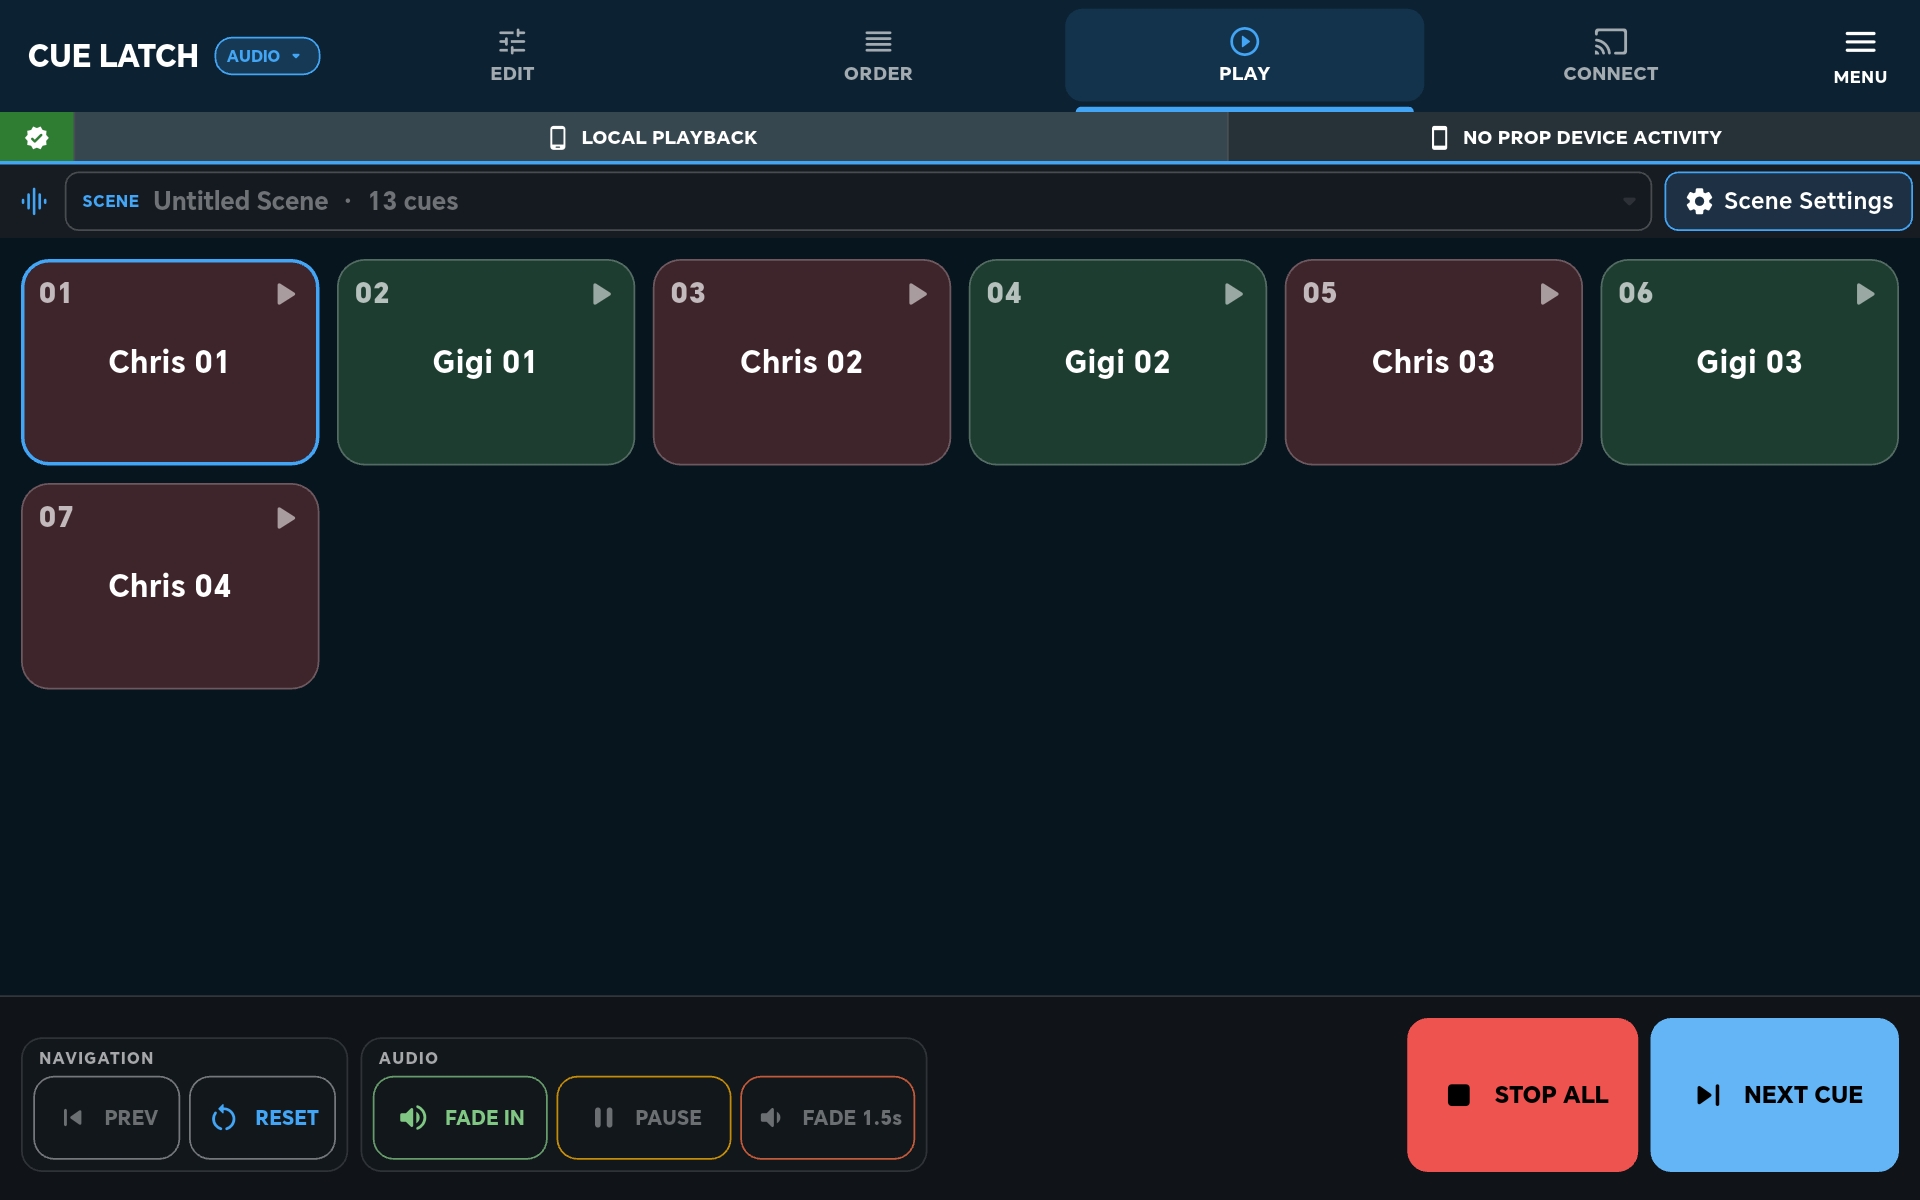
Task: Click the play icon on cue 05
Action: click(1550, 294)
